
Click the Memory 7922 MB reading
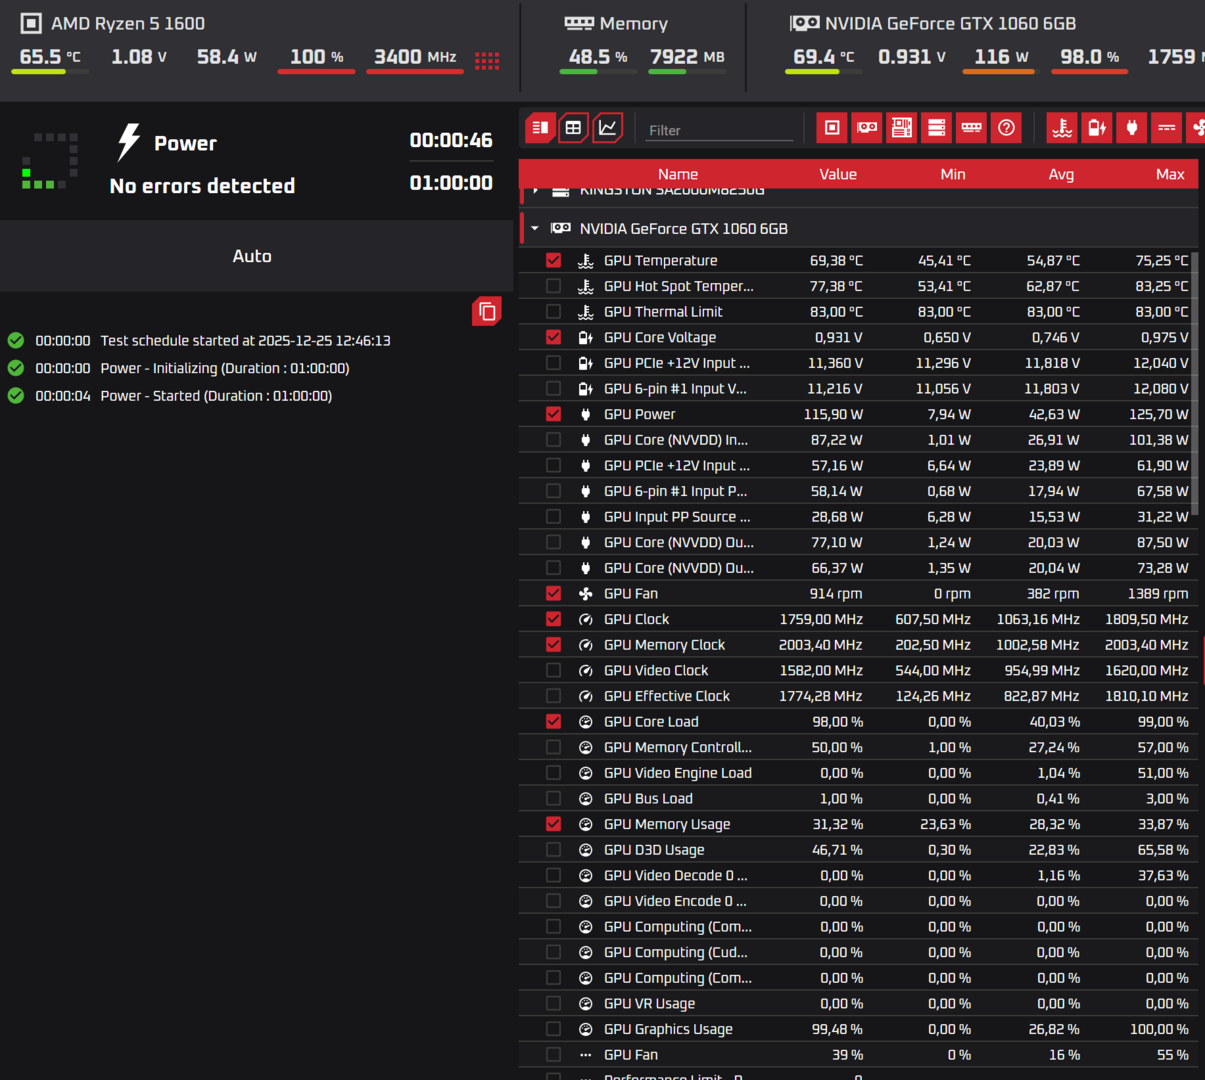point(687,57)
